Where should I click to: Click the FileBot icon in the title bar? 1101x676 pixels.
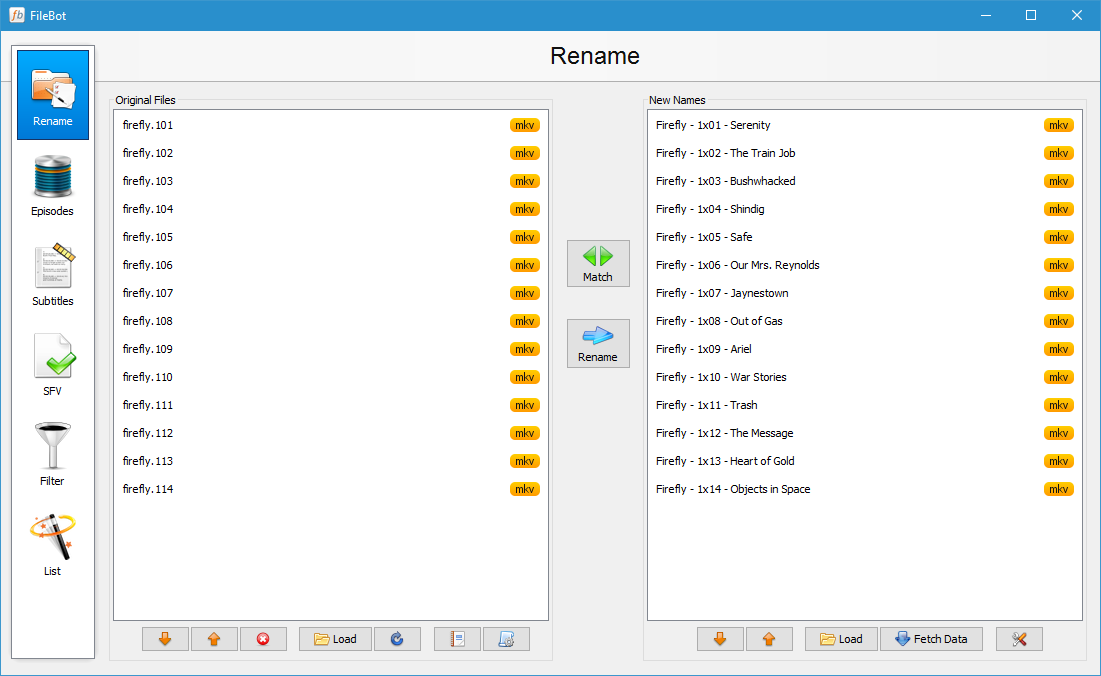[x=14, y=15]
